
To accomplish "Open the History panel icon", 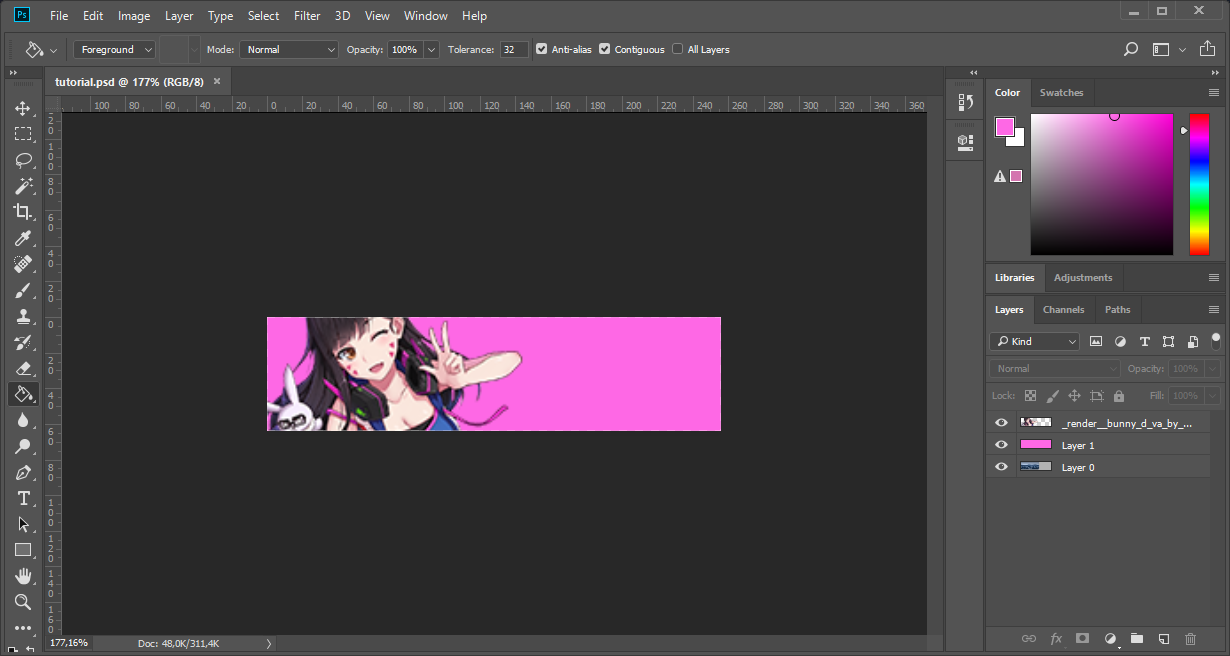I will pyautogui.click(x=965, y=102).
